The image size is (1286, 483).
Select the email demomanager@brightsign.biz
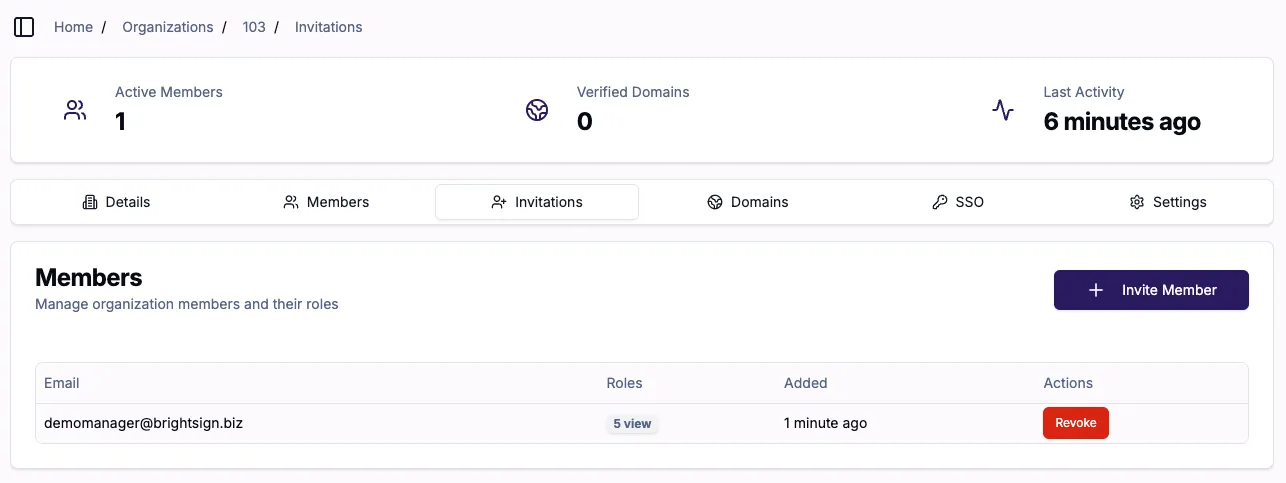click(x=144, y=423)
